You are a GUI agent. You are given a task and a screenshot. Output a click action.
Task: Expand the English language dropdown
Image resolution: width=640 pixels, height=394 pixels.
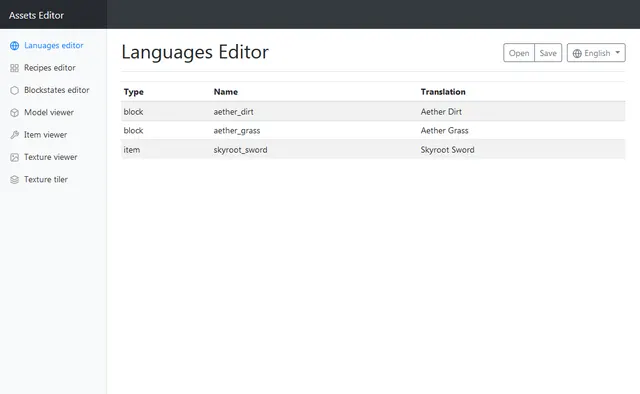tap(596, 53)
